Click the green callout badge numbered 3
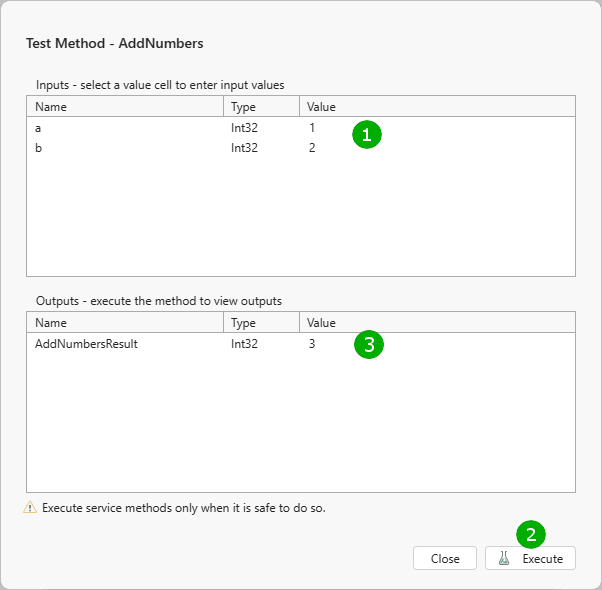 pyautogui.click(x=369, y=346)
